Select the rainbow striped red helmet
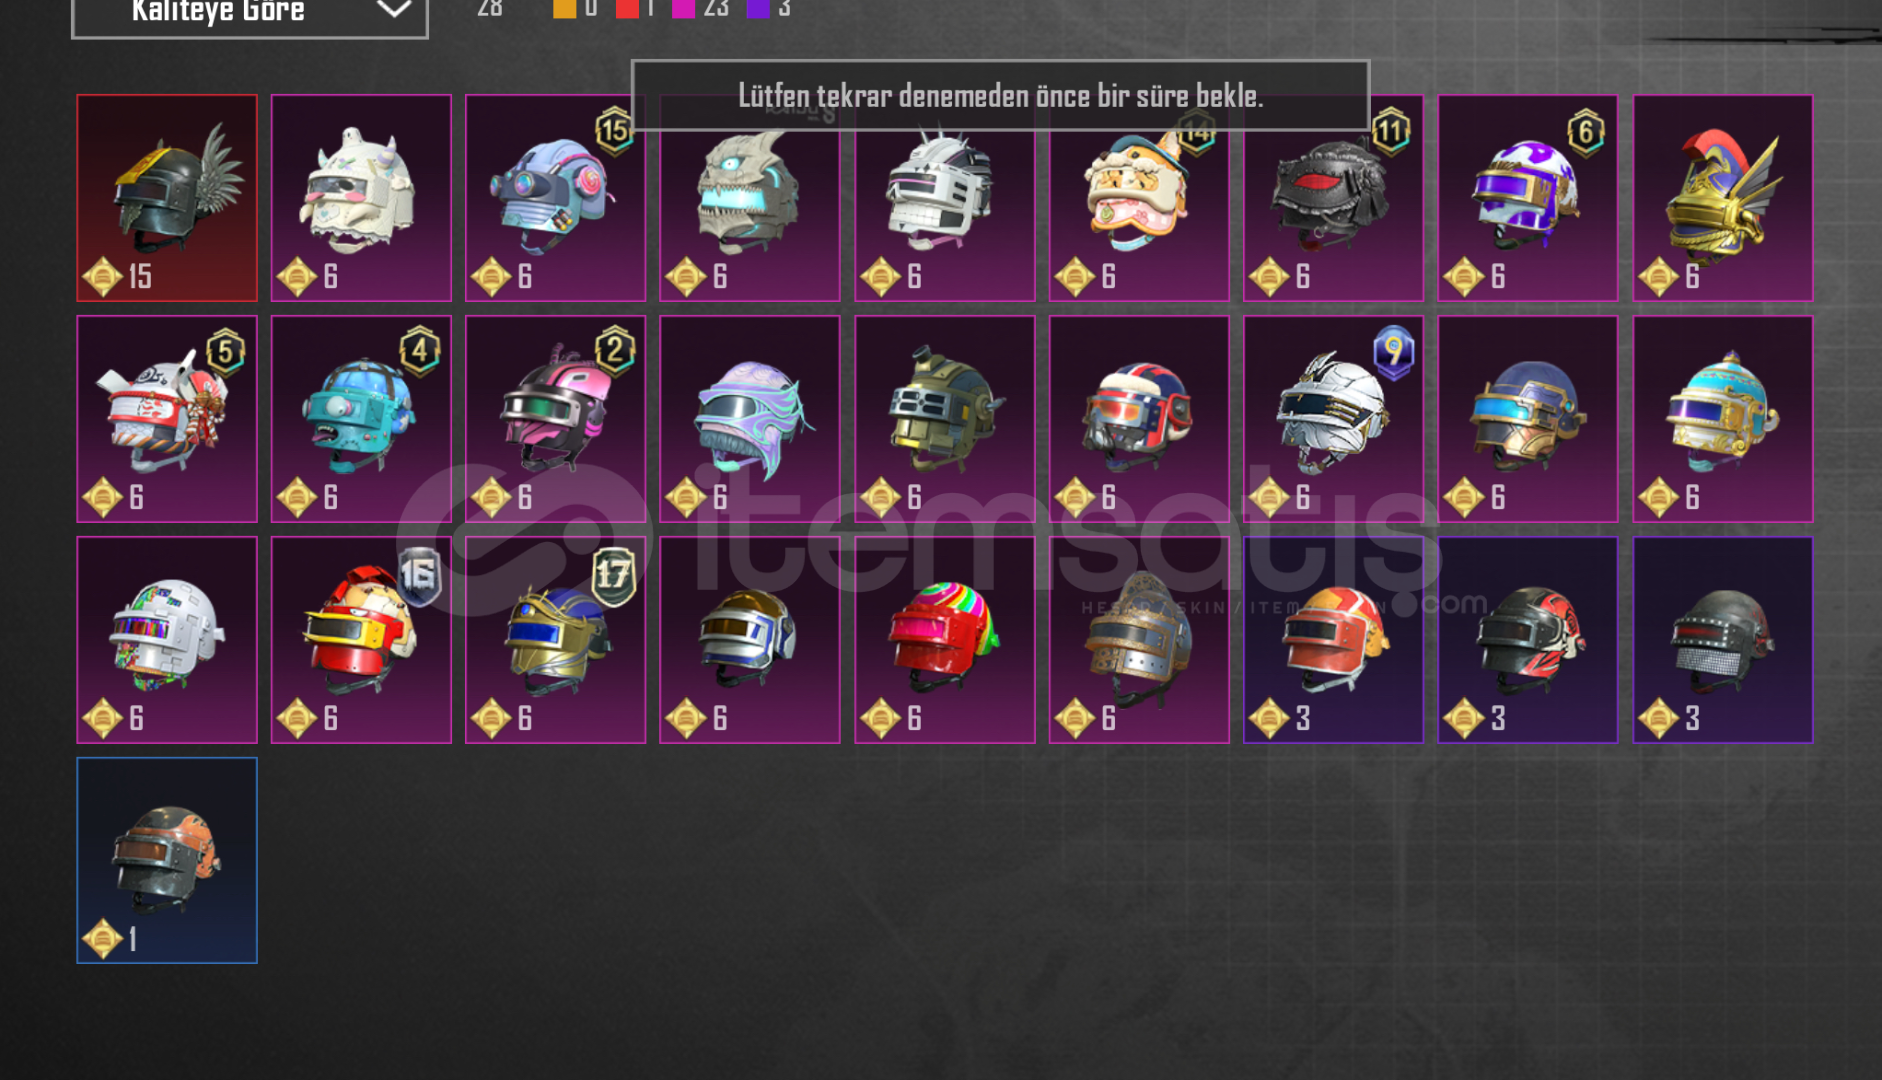The width and height of the screenshot is (1882, 1080). pos(944,640)
